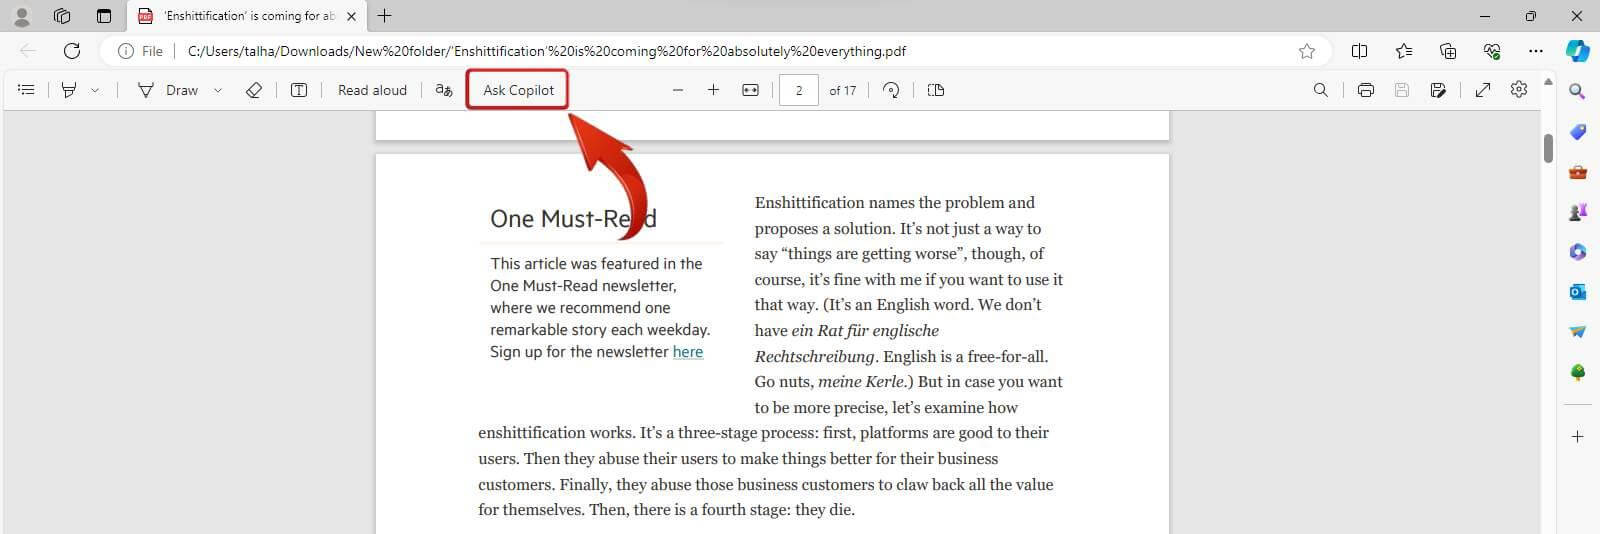Open sidebar Search

pos(1577,92)
